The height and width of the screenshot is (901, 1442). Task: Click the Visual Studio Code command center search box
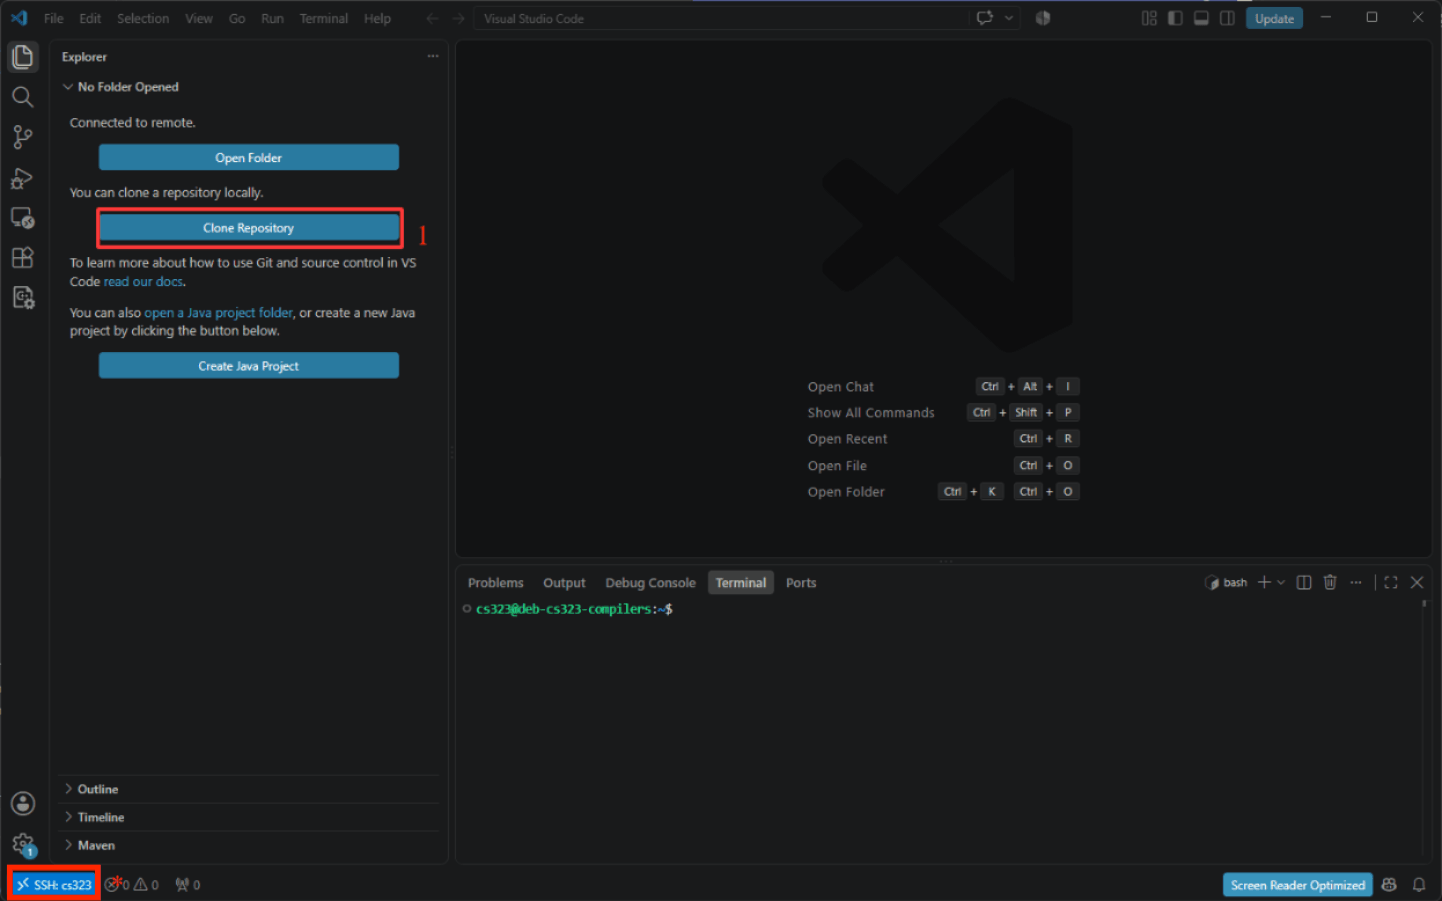[721, 18]
